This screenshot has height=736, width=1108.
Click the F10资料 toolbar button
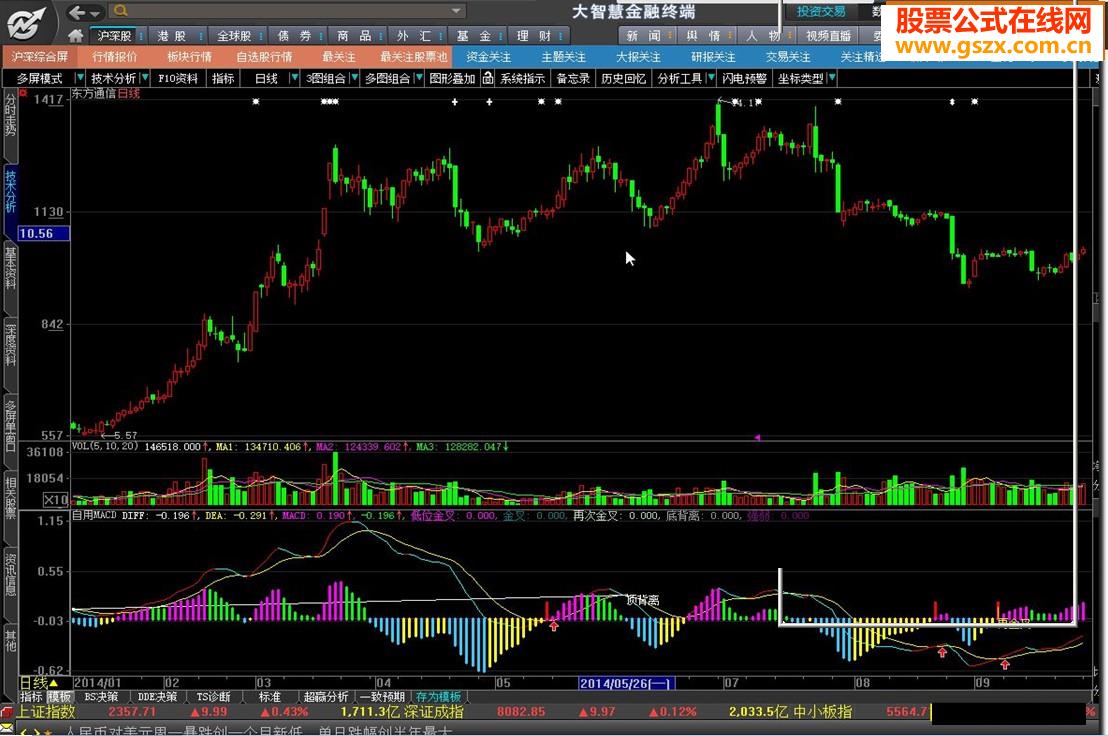pyautogui.click(x=178, y=78)
